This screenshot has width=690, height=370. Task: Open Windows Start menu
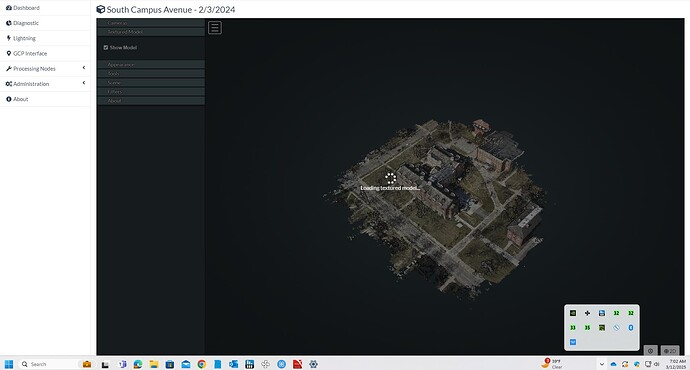9,364
